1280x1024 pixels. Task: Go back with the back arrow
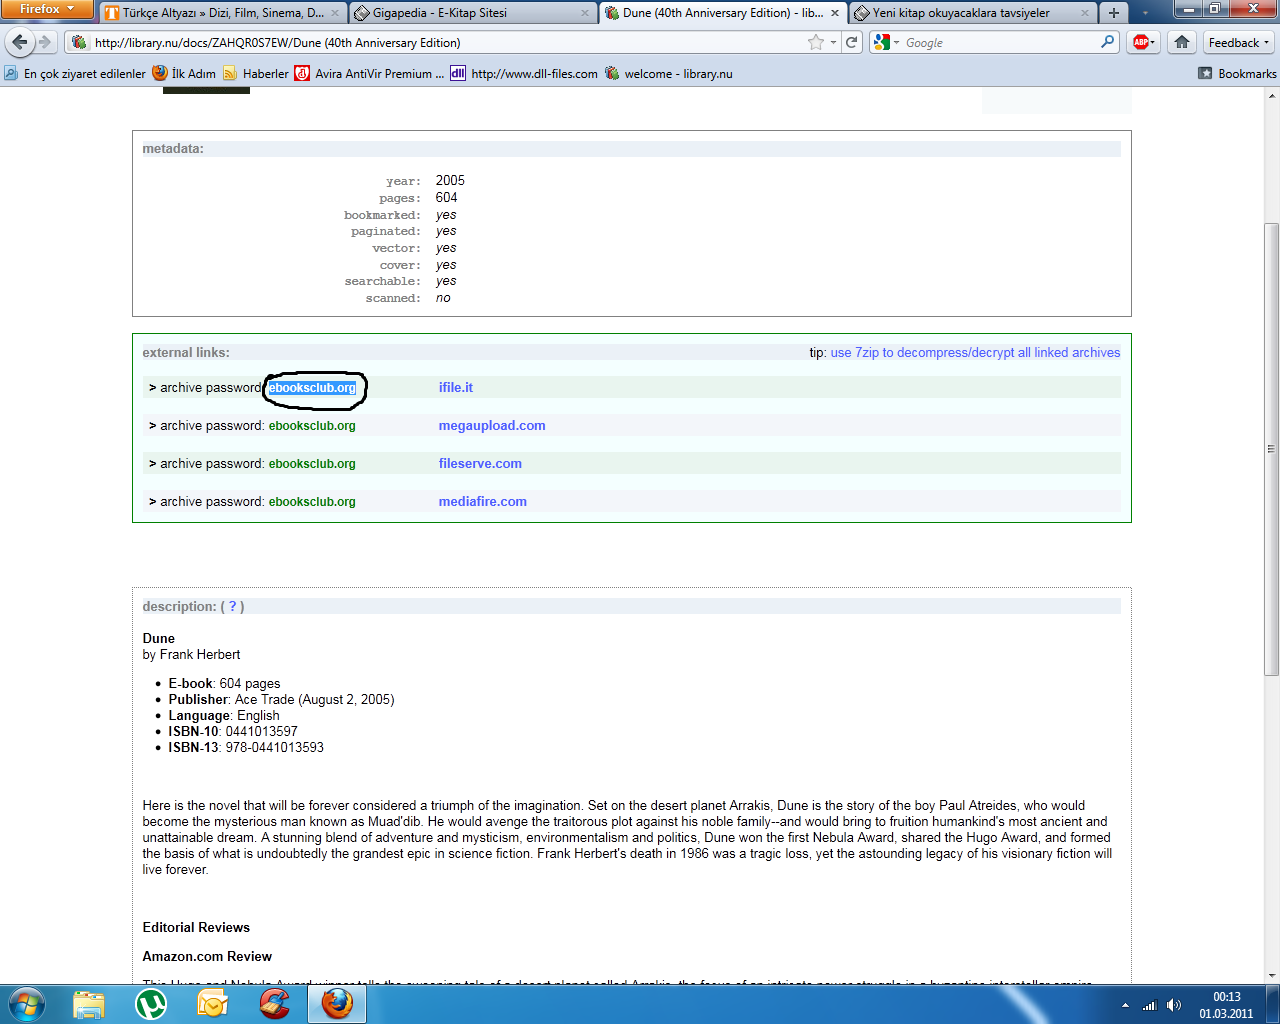coord(19,42)
